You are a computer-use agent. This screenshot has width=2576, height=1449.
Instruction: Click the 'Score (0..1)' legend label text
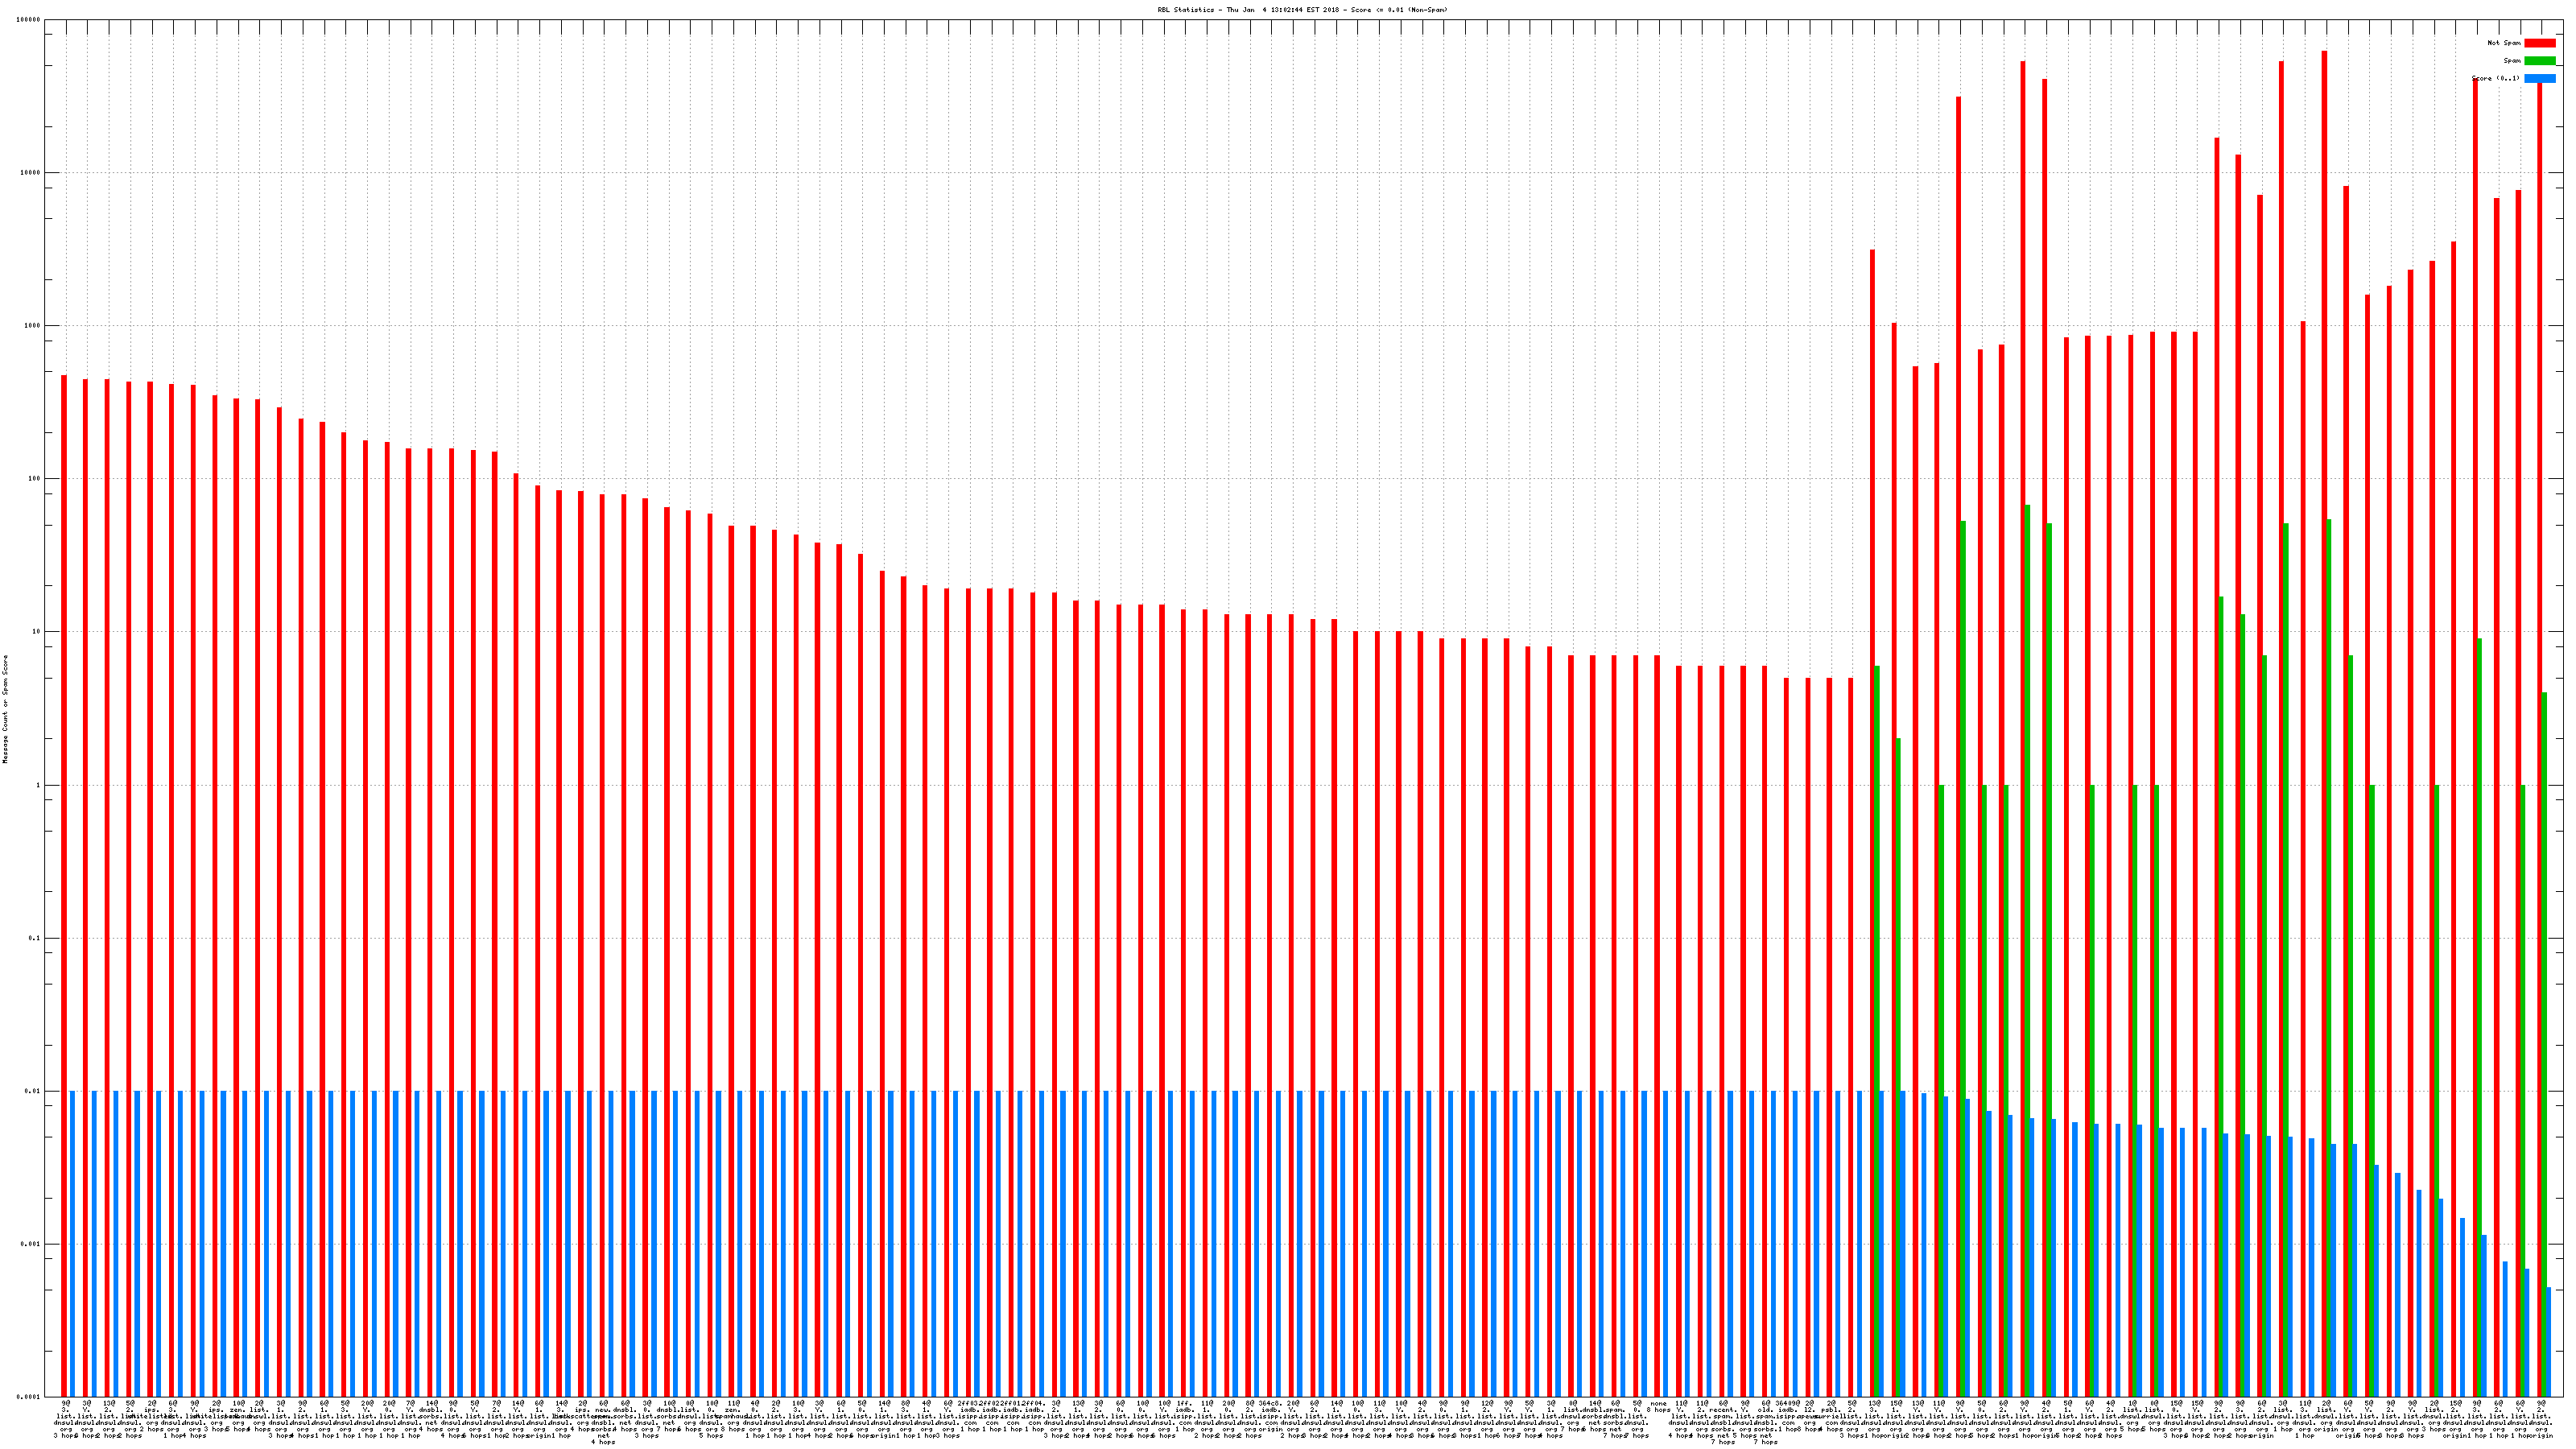[x=2495, y=78]
